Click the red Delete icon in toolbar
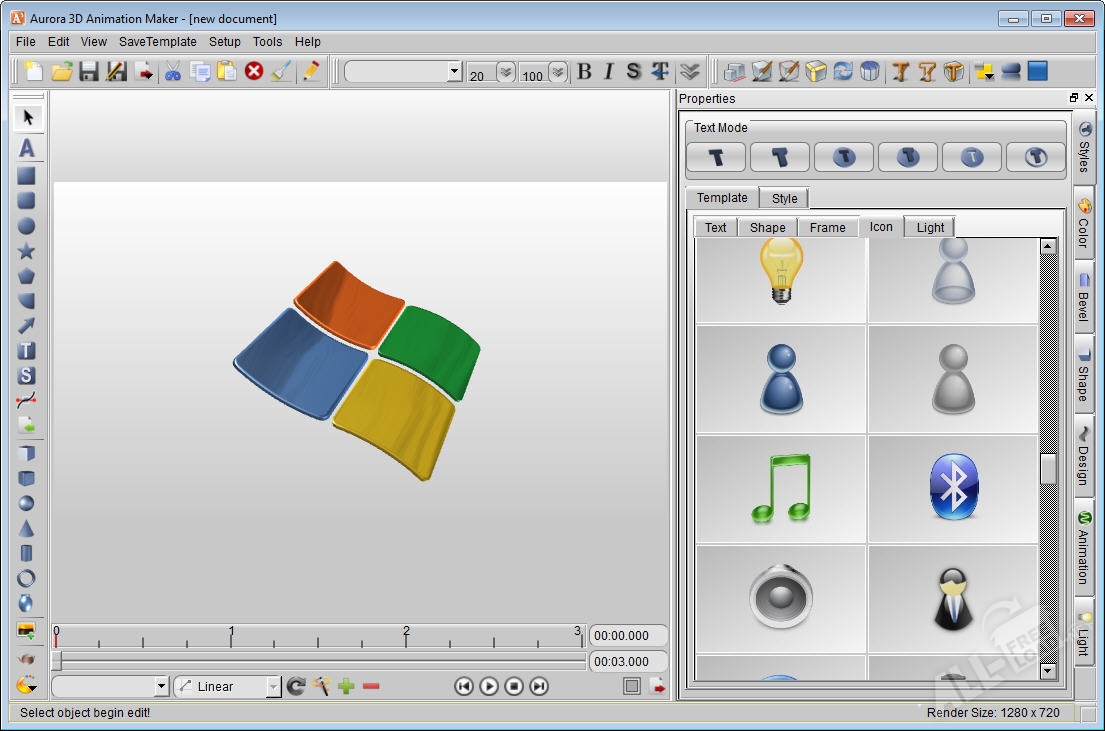This screenshot has width=1105, height=731. [x=254, y=71]
